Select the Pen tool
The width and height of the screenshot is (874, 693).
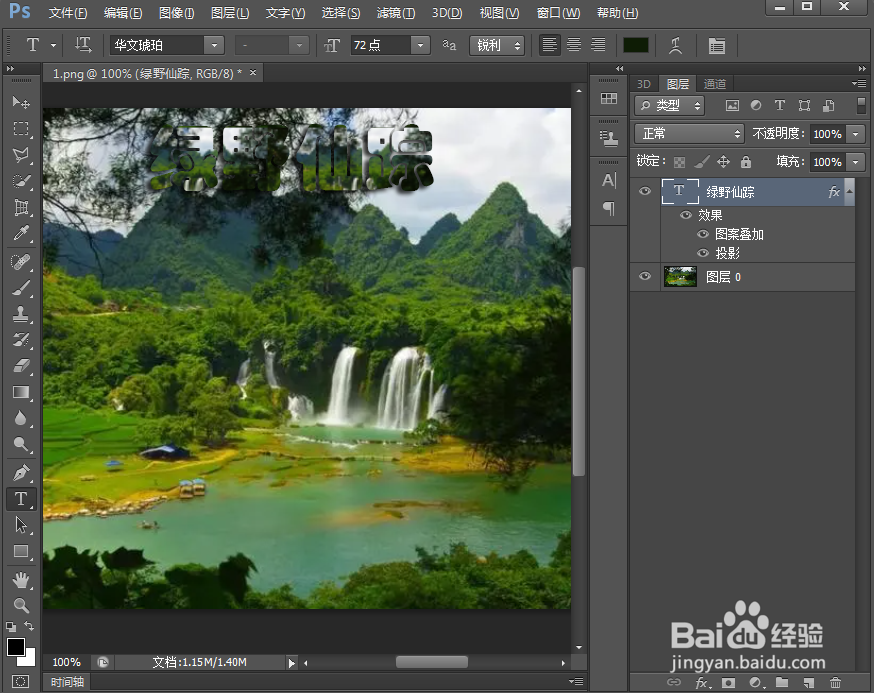click(21, 473)
